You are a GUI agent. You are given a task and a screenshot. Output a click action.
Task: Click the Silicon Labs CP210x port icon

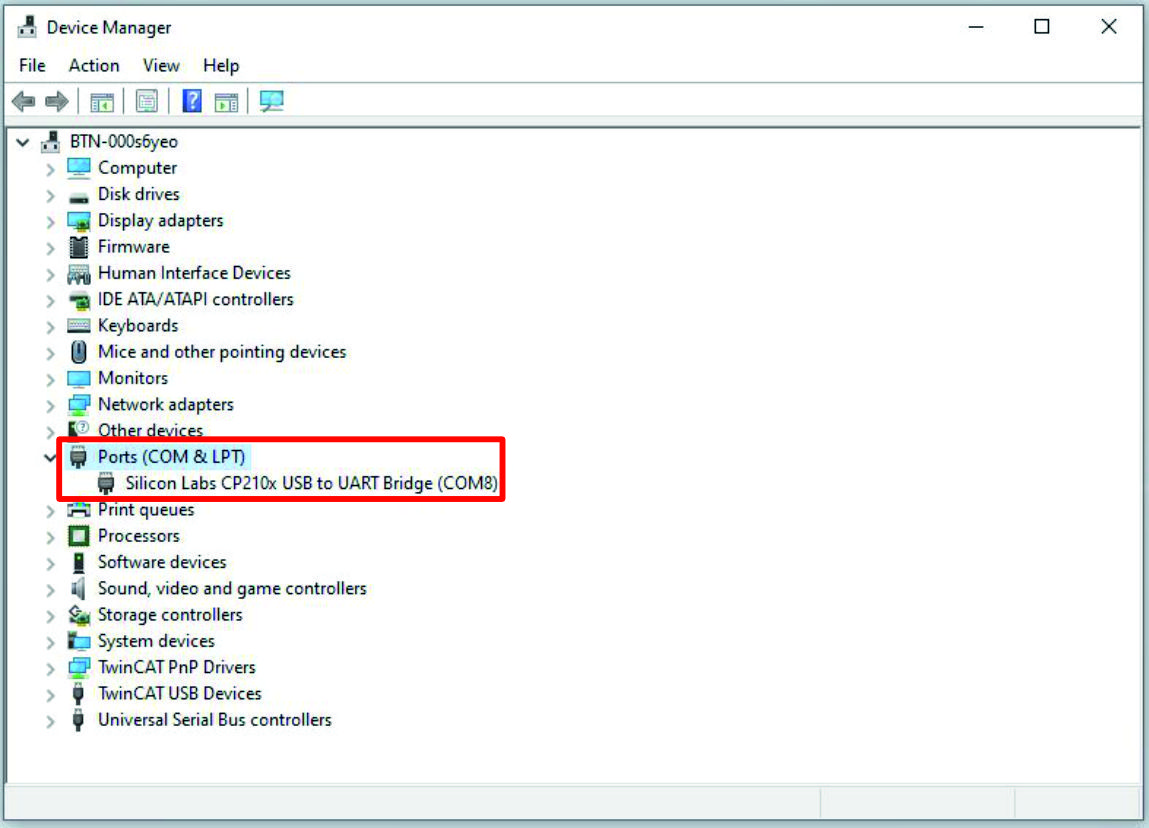(106, 484)
